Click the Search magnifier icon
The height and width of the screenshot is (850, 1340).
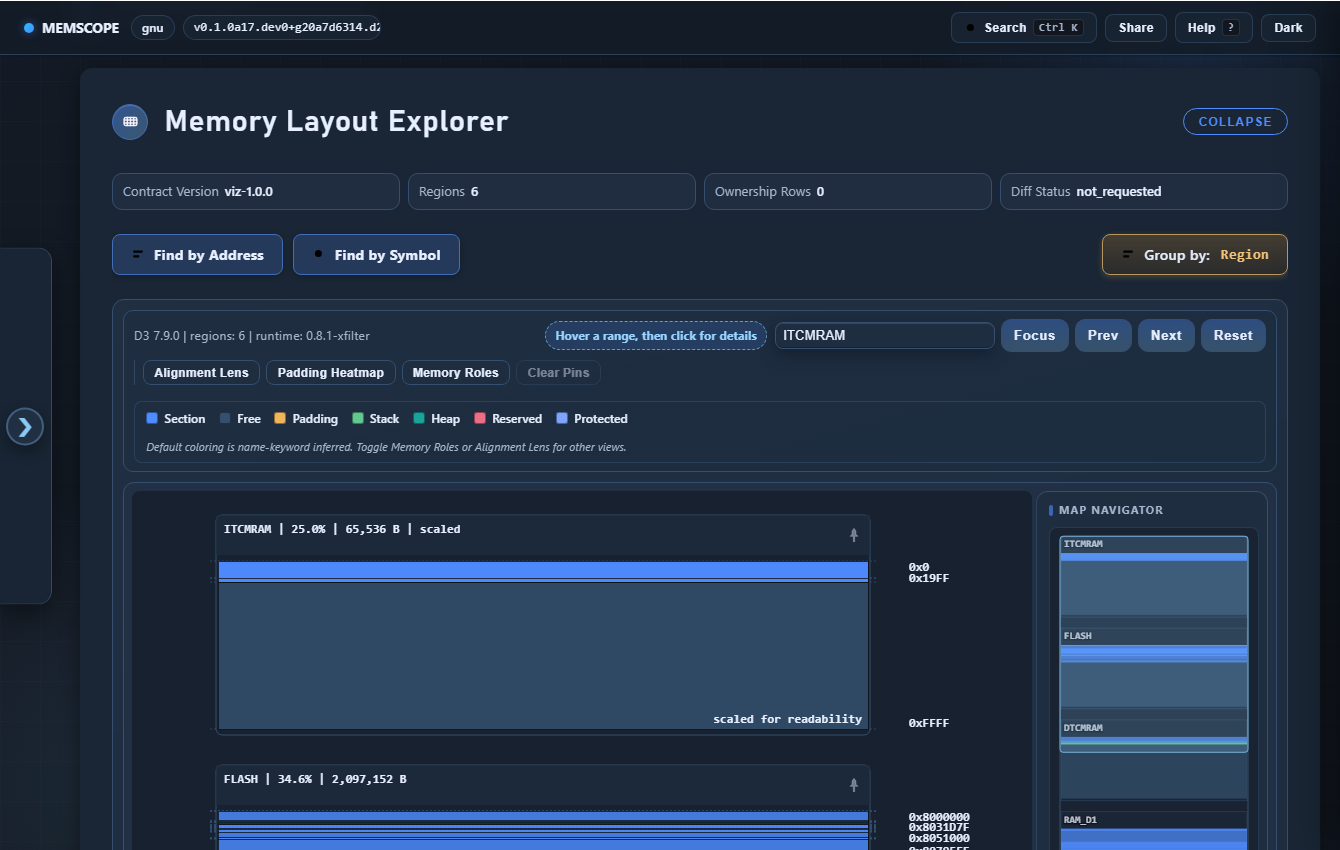(x=970, y=28)
